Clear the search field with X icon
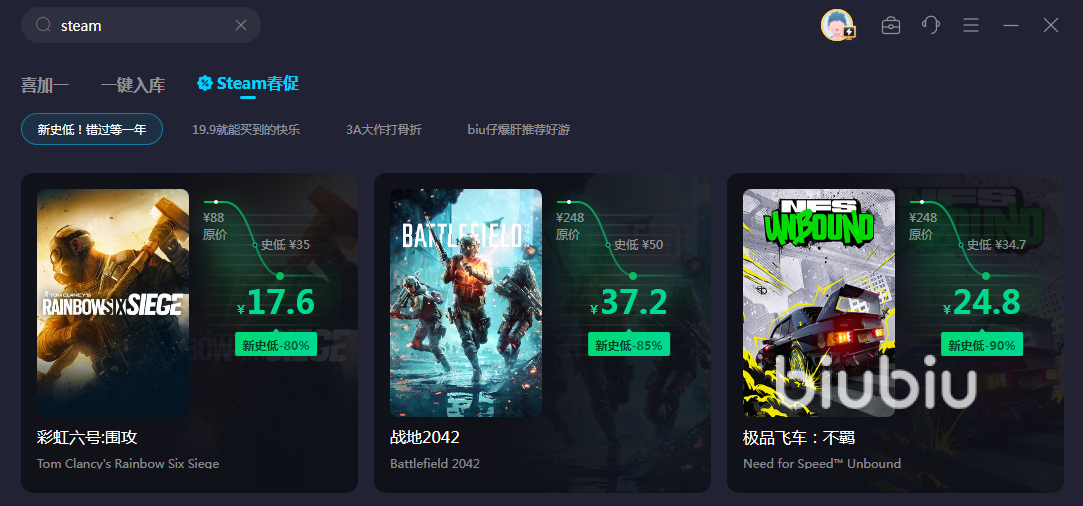The height and width of the screenshot is (506, 1083). pyautogui.click(x=241, y=25)
